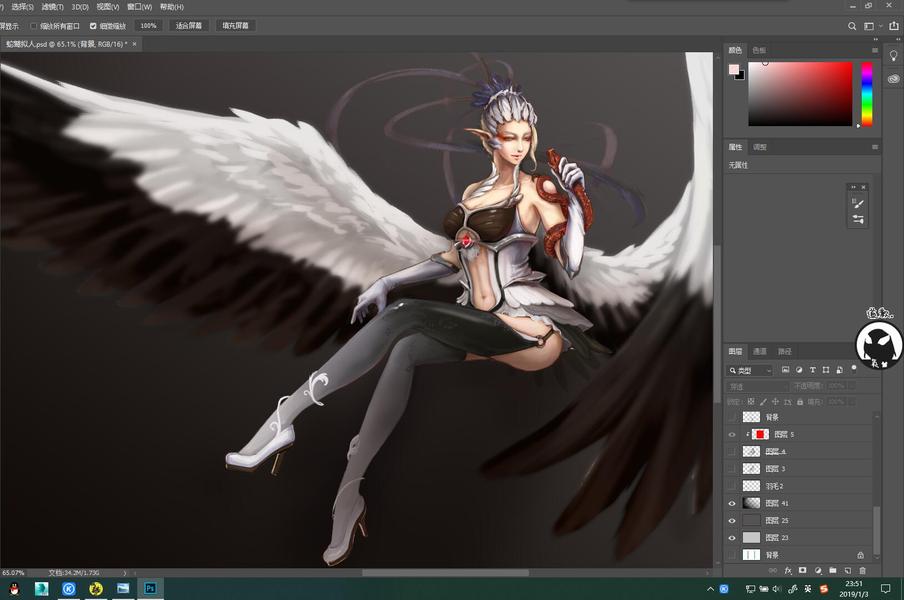Viewport: 904px width, 600px height.
Task: Open the blue K app in taskbar
Action: point(69,588)
